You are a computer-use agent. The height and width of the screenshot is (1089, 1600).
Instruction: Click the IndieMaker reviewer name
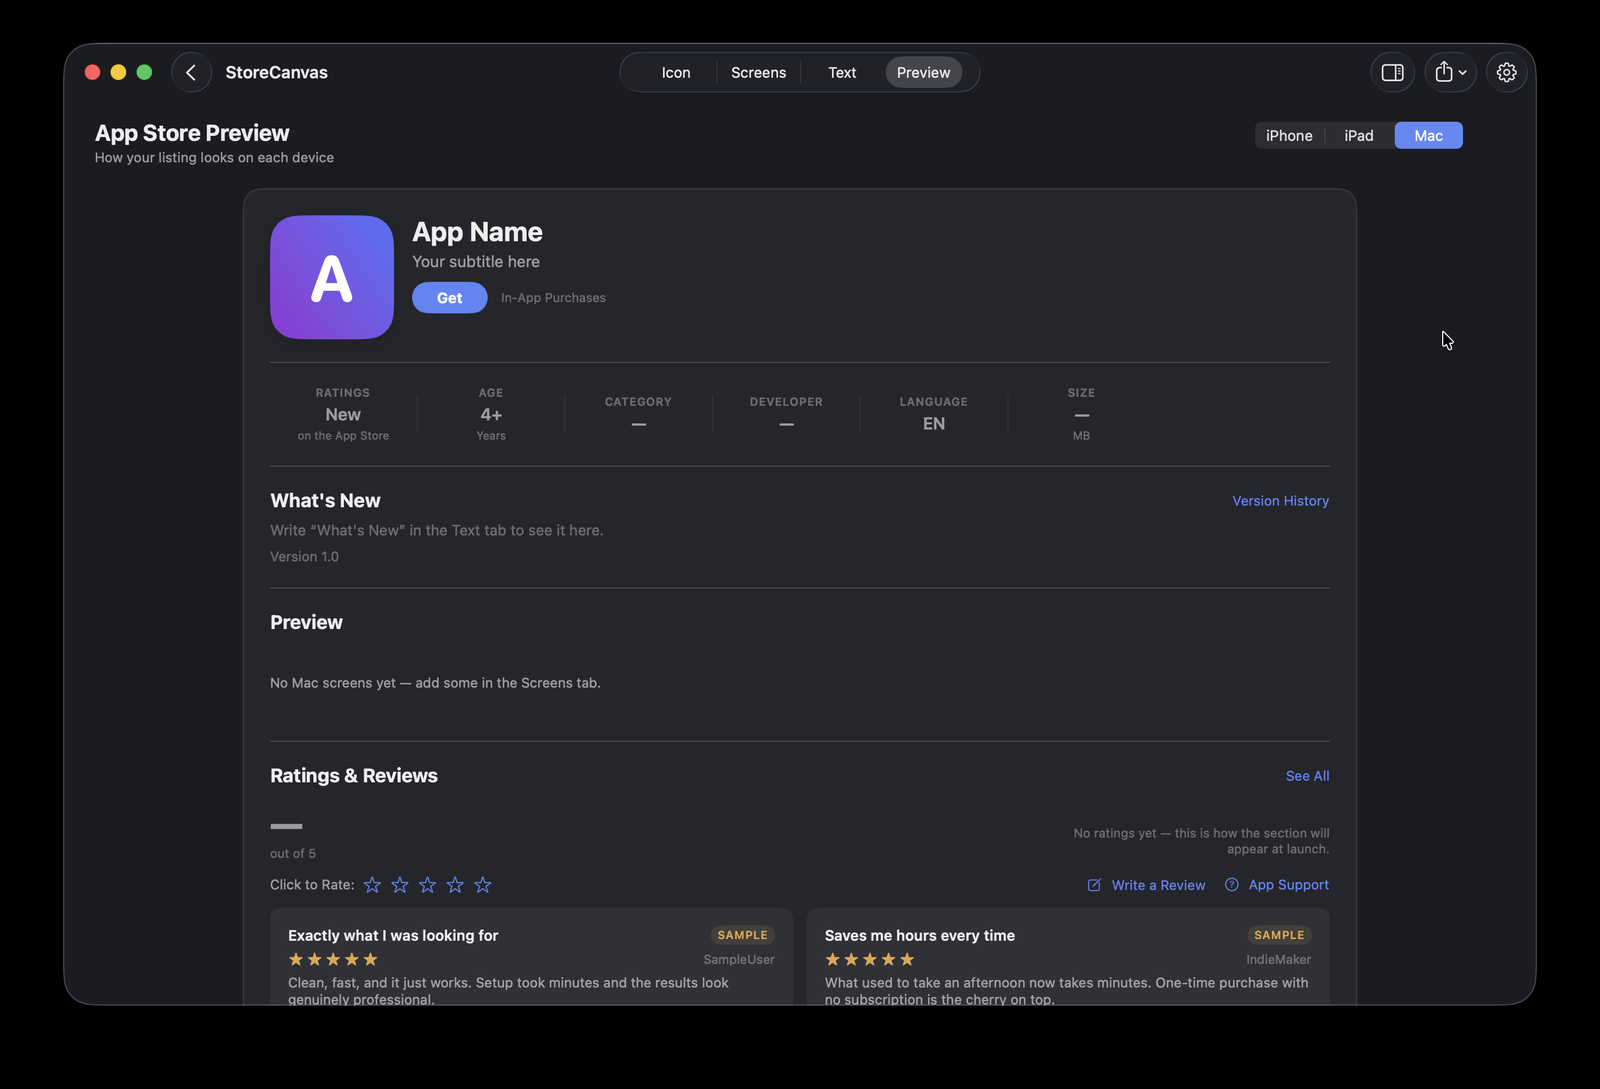click(x=1278, y=960)
